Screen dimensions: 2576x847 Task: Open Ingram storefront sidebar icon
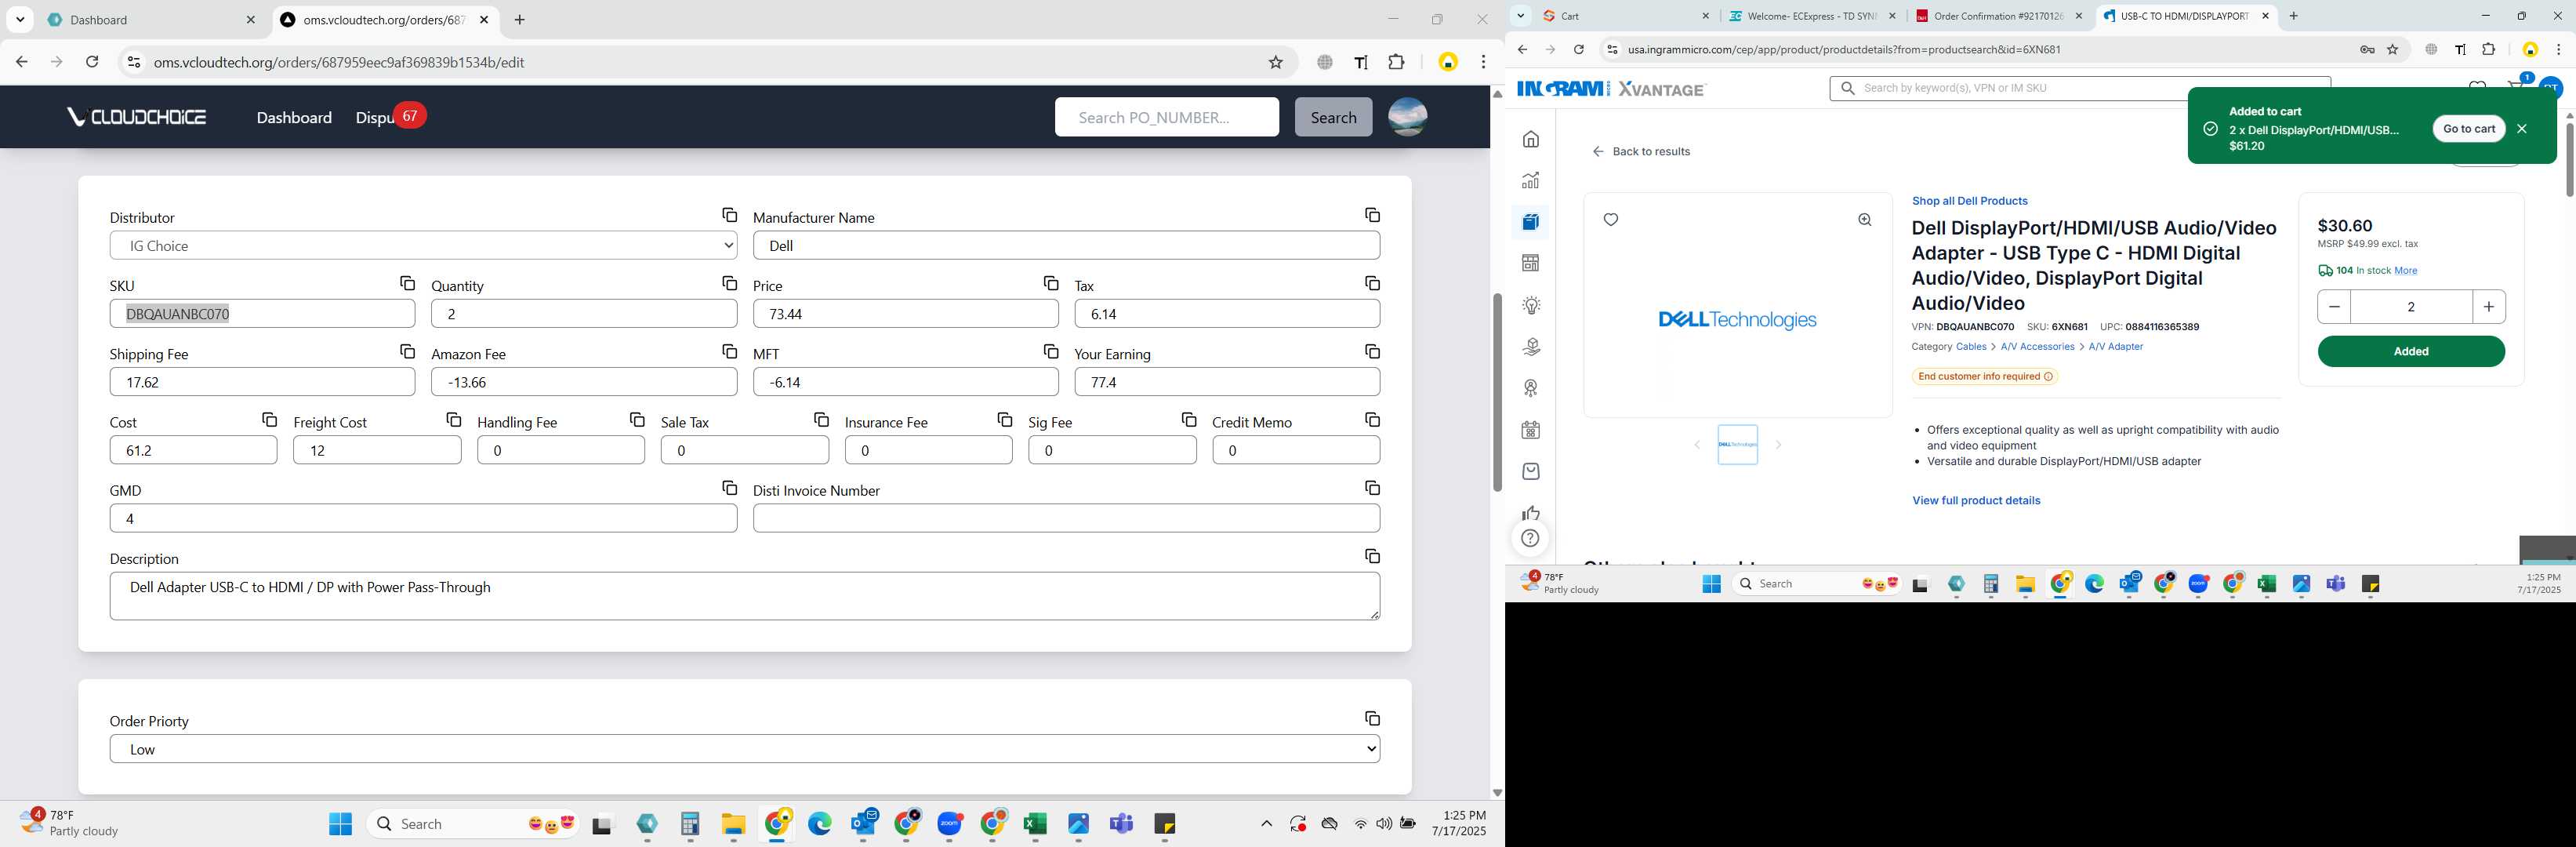1530,263
